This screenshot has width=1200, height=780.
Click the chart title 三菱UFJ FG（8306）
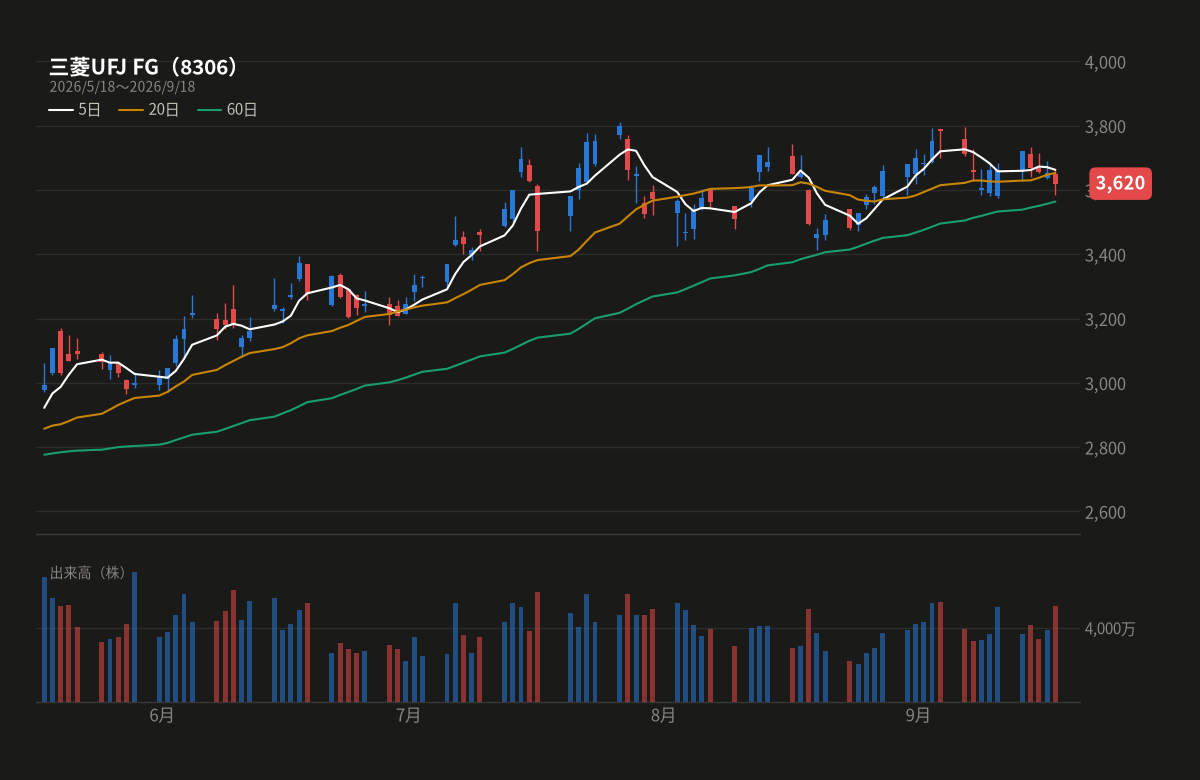[146, 67]
